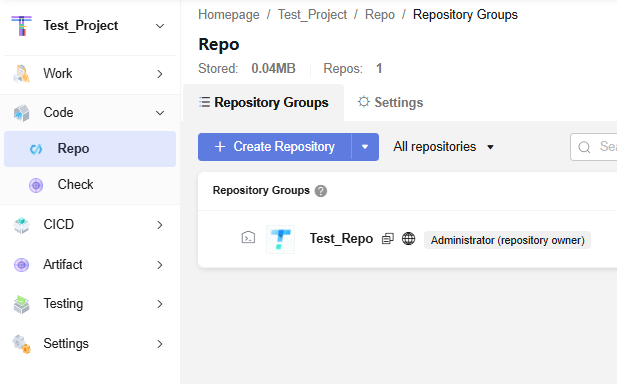Collapse the Code section chevron
This screenshot has height=384, width=617.
click(160, 113)
